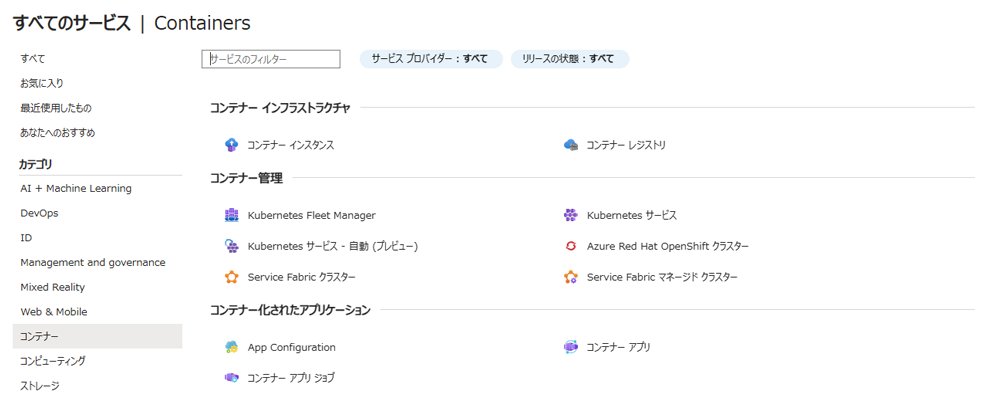Click コンテナー管理 section heading
The height and width of the screenshot is (396, 1000).
pos(246,178)
